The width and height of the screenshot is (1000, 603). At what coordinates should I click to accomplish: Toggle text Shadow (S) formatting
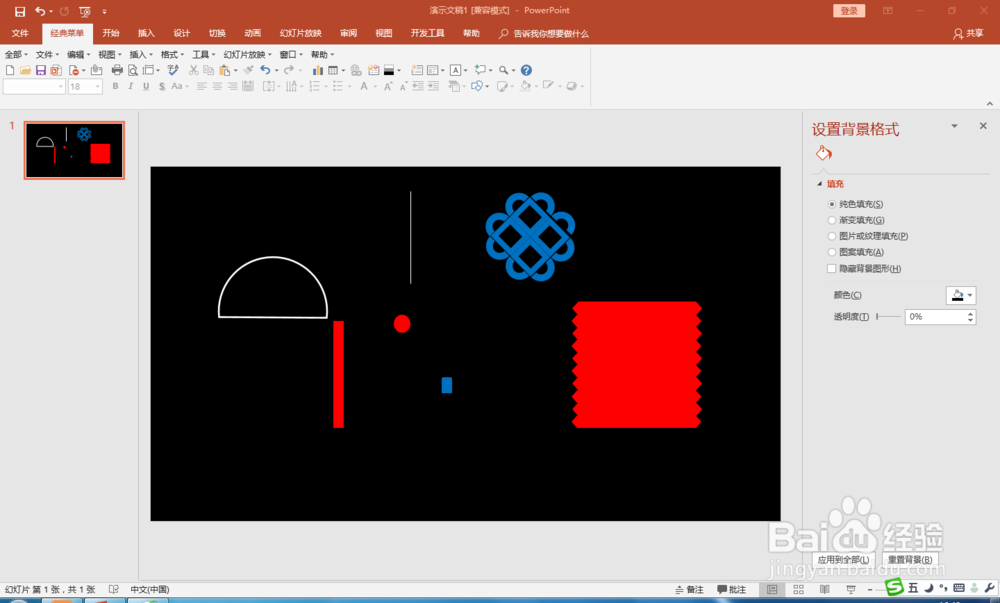(x=162, y=86)
